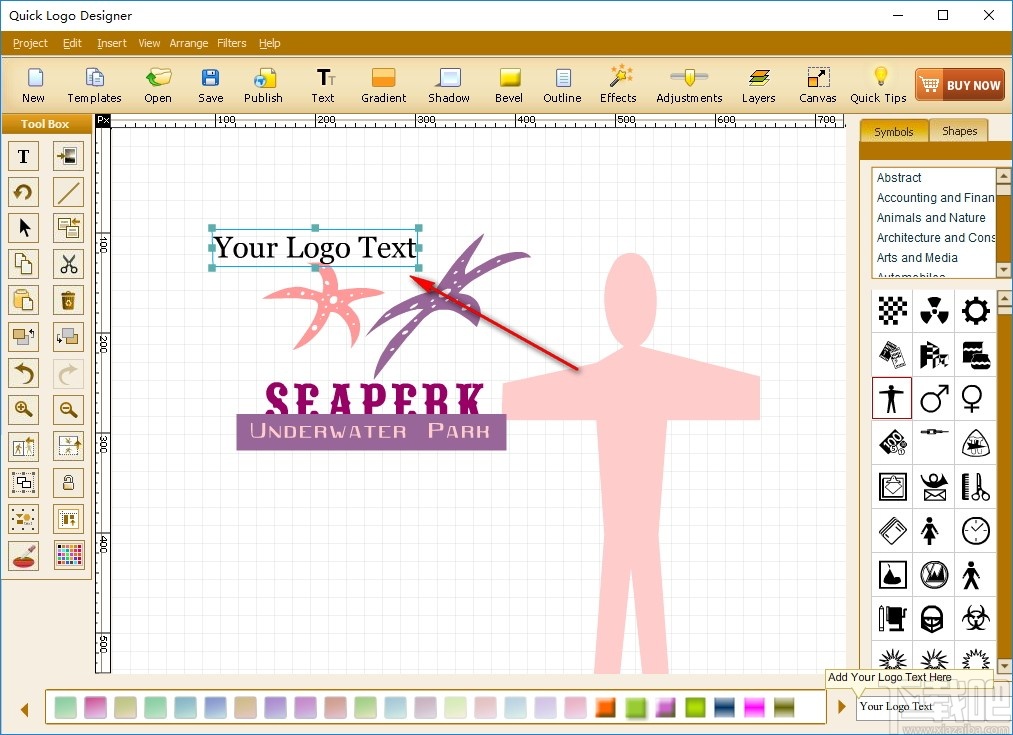The width and height of the screenshot is (1013, 735).
Task: Select the Text tool in the Tool Box
Action: [x=24, y=156]
